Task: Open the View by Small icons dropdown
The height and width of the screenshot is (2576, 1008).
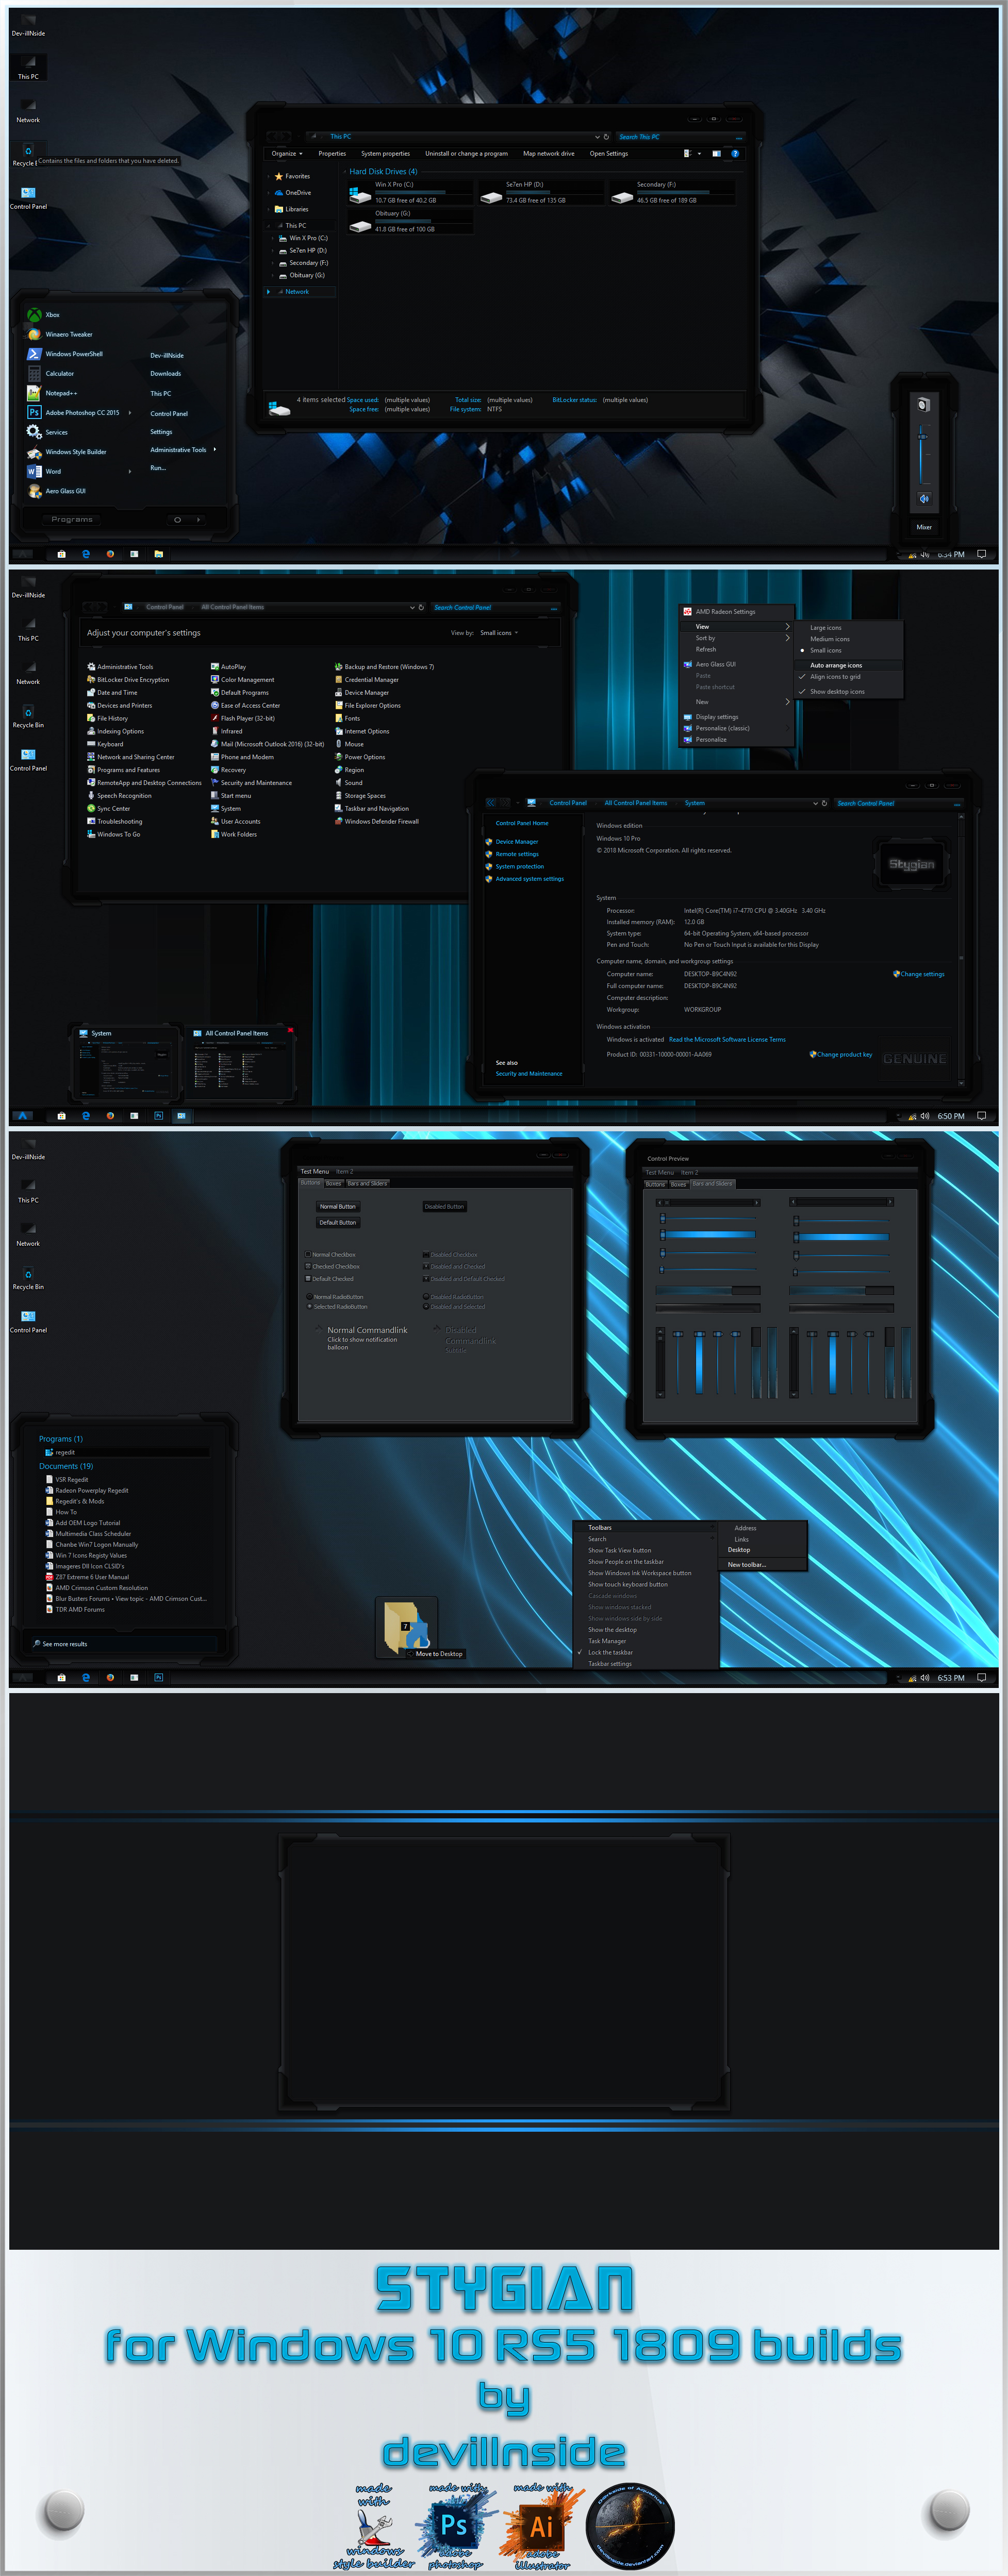Action: 499,633
